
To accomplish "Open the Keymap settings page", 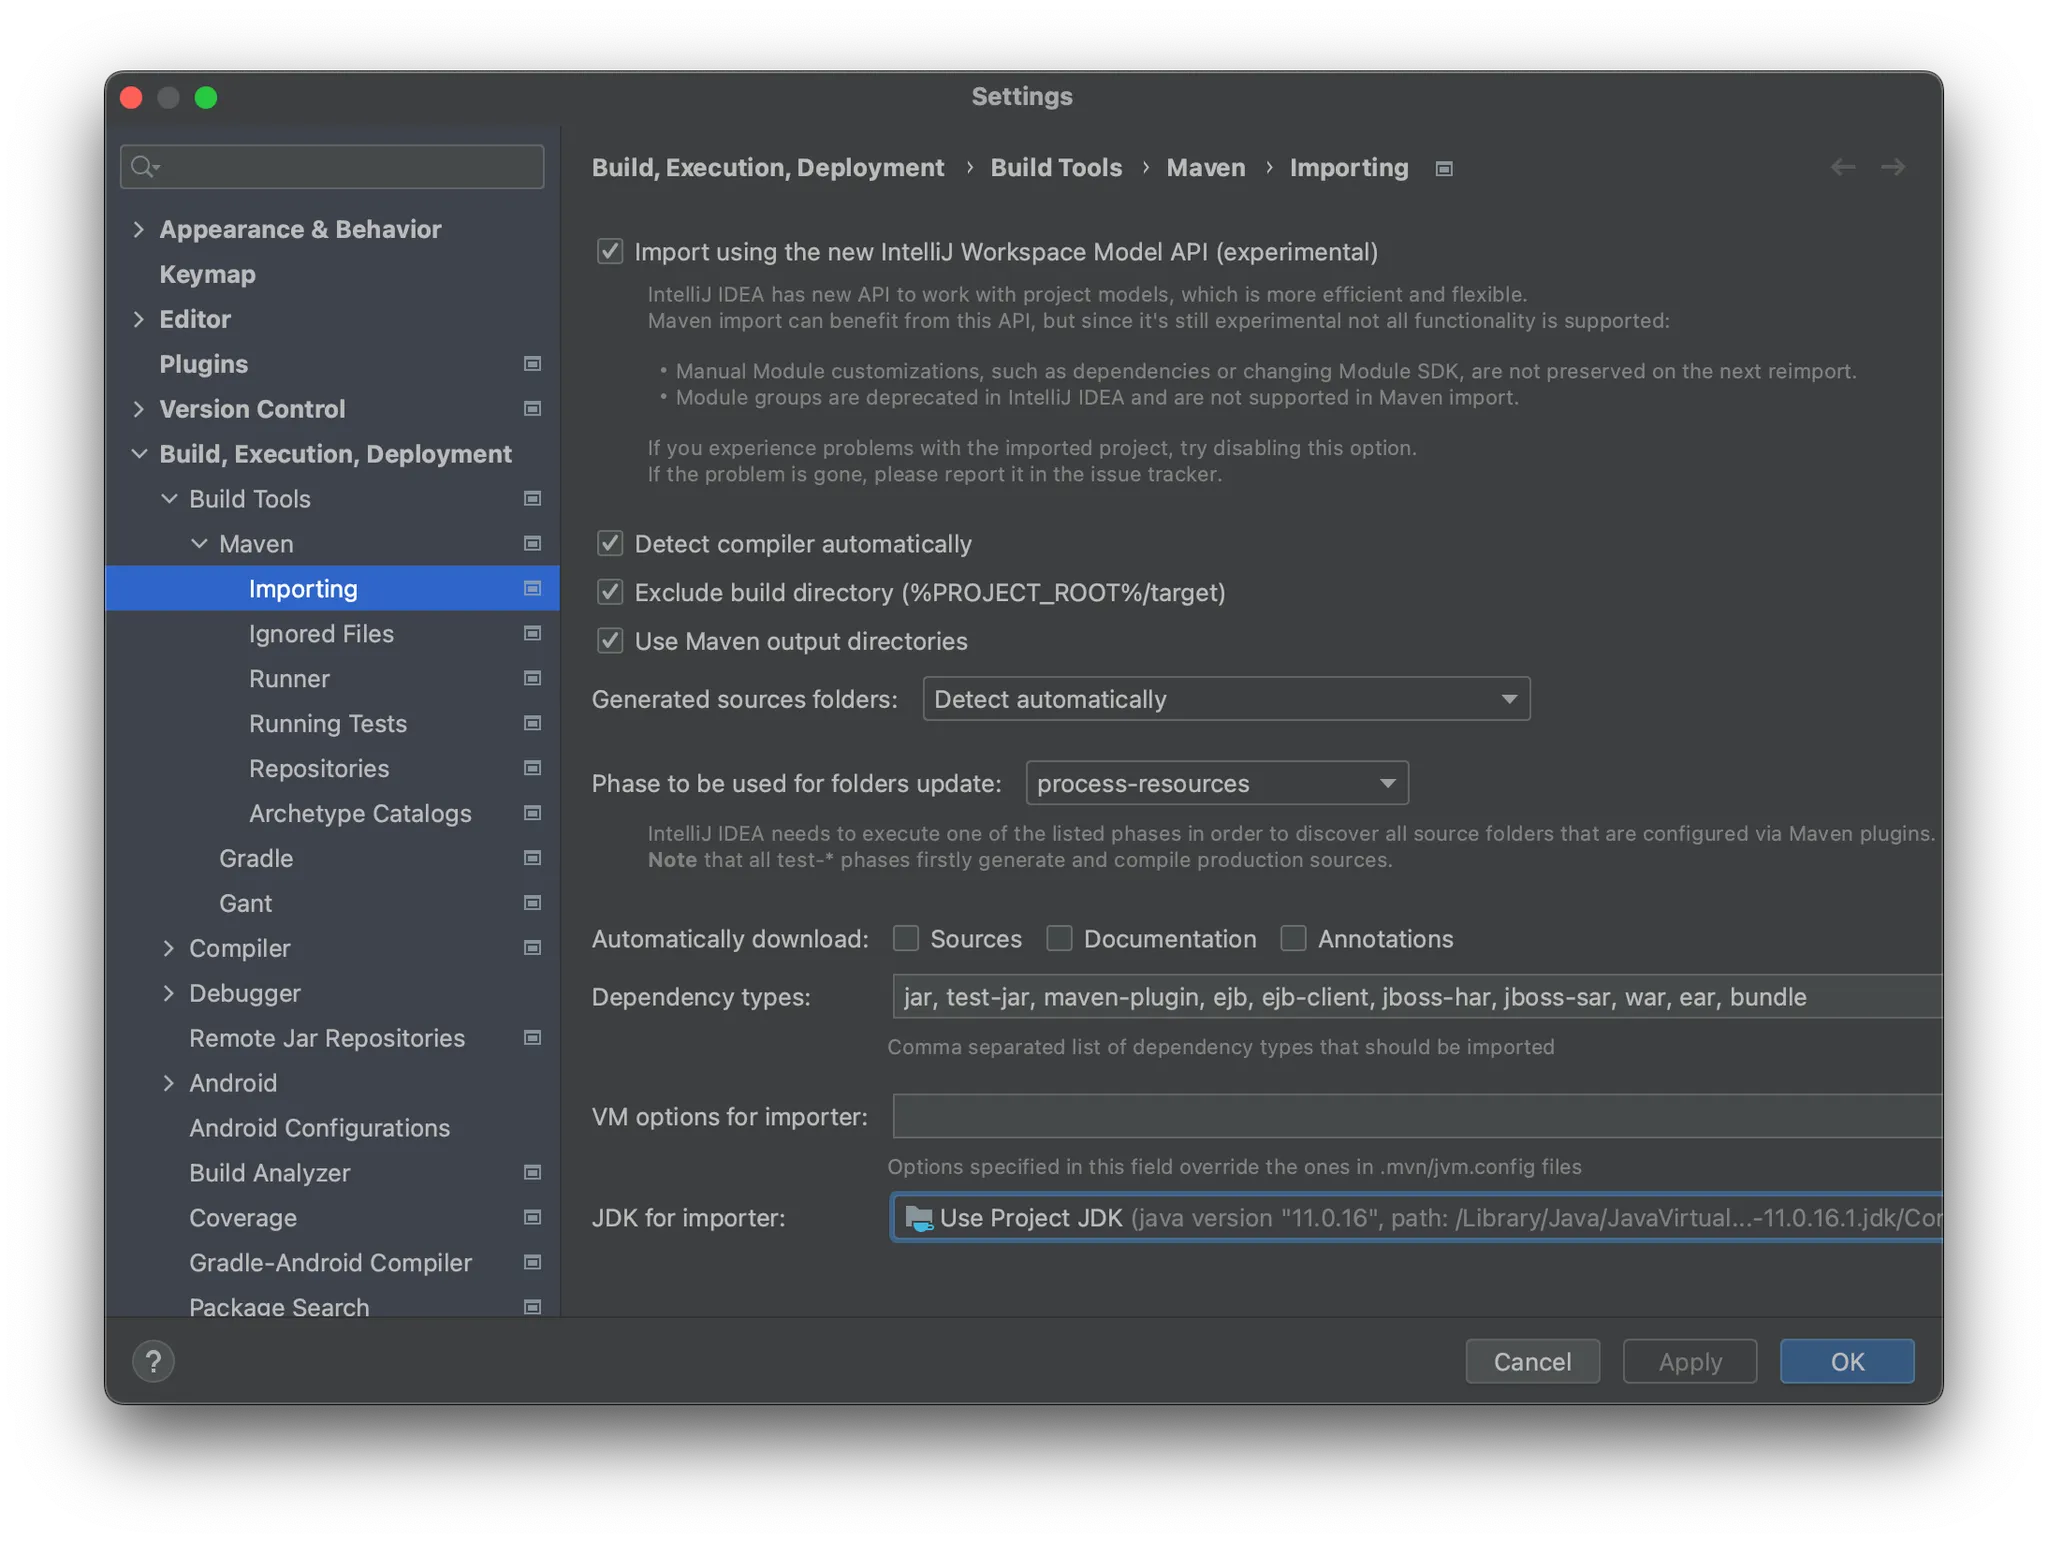I will pos(207,274).
